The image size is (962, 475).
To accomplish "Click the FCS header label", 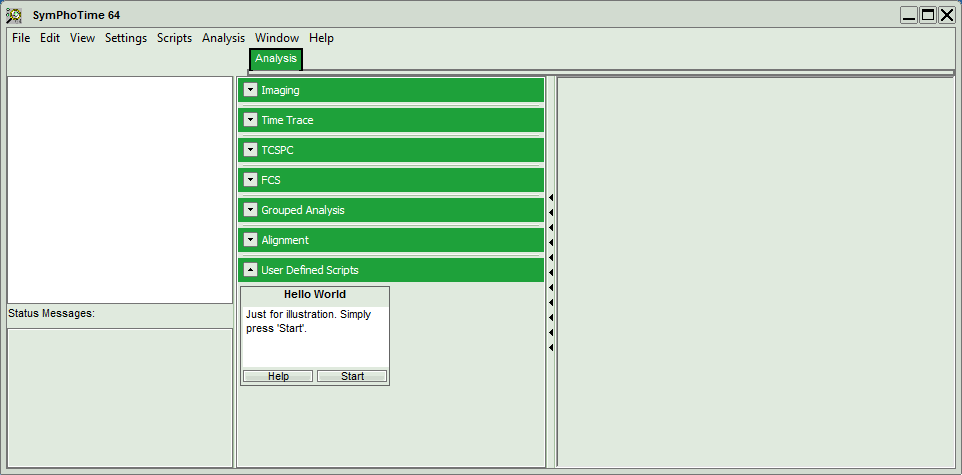I will tap(271, 180).
